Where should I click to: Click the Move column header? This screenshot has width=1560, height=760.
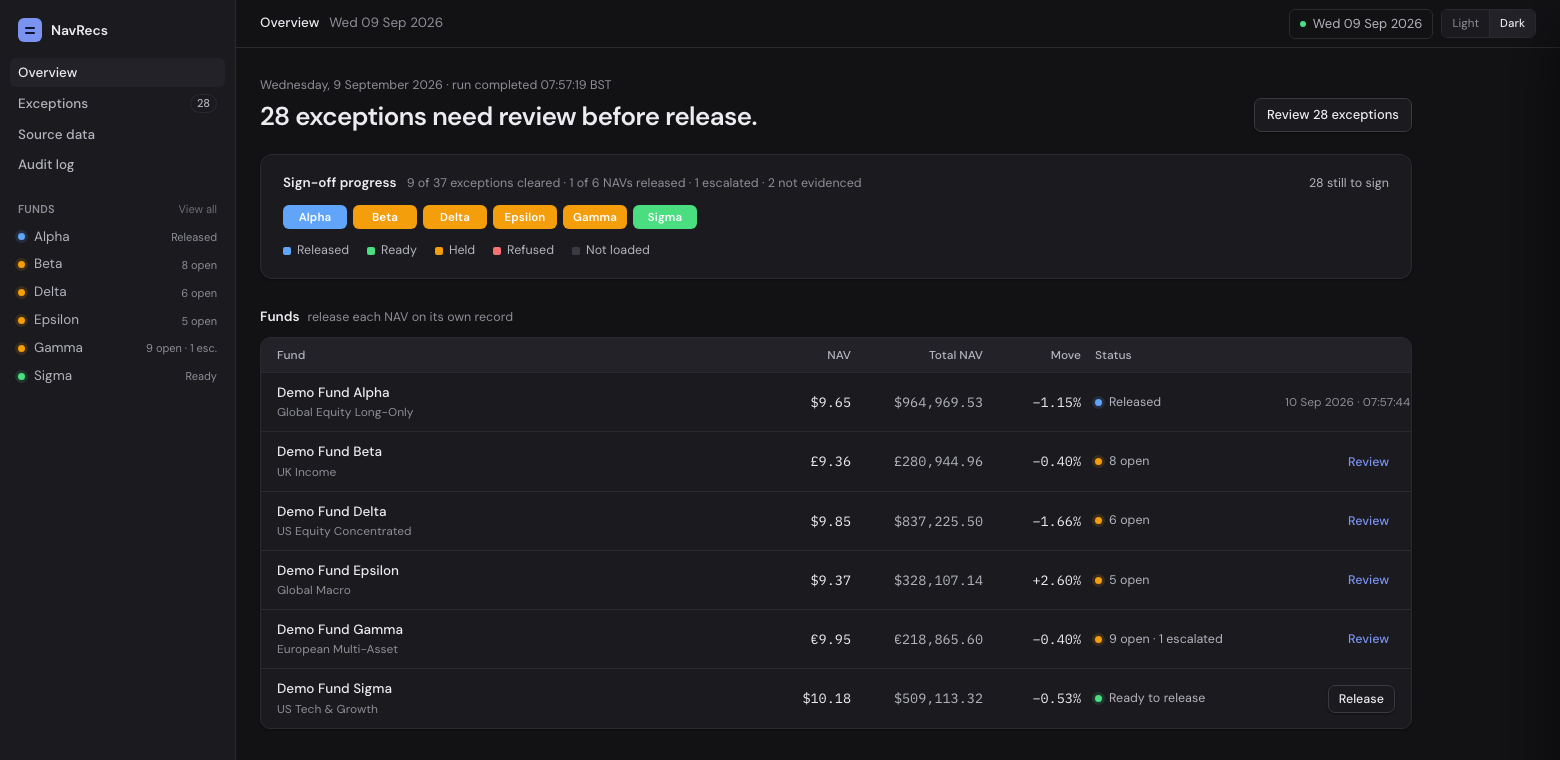(1065, 355)
